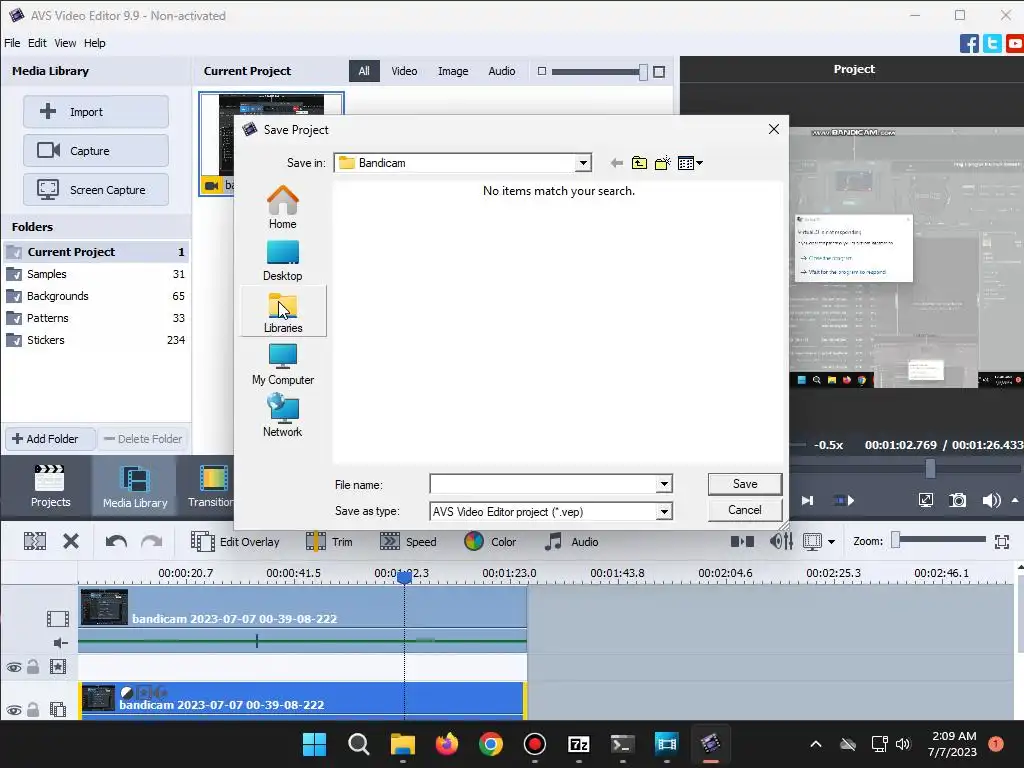Open the View menu dropdown in Save dialog
This screenshot has height=768, width=1024.
(x=690, y=163)
